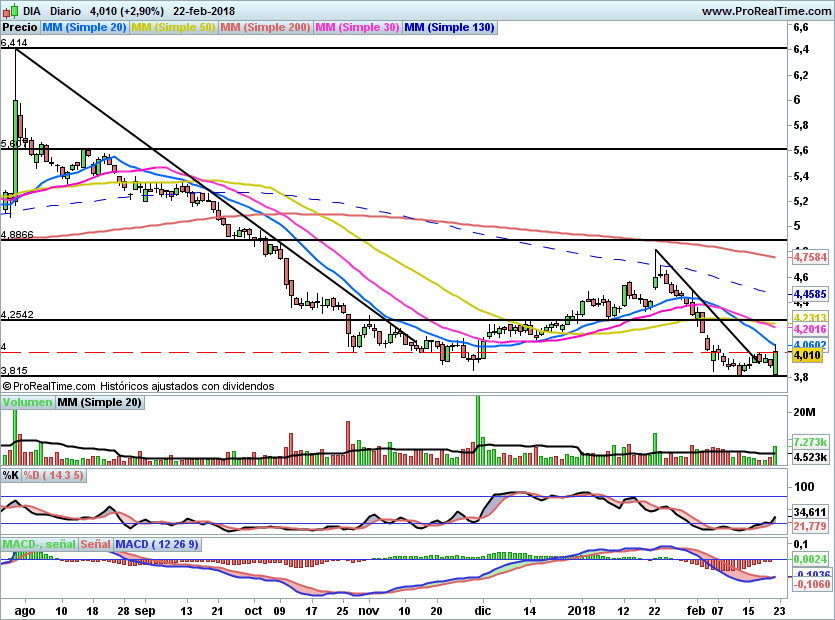Click the %K stochastic label
The image size is (835, 620).
coord(11,475)
